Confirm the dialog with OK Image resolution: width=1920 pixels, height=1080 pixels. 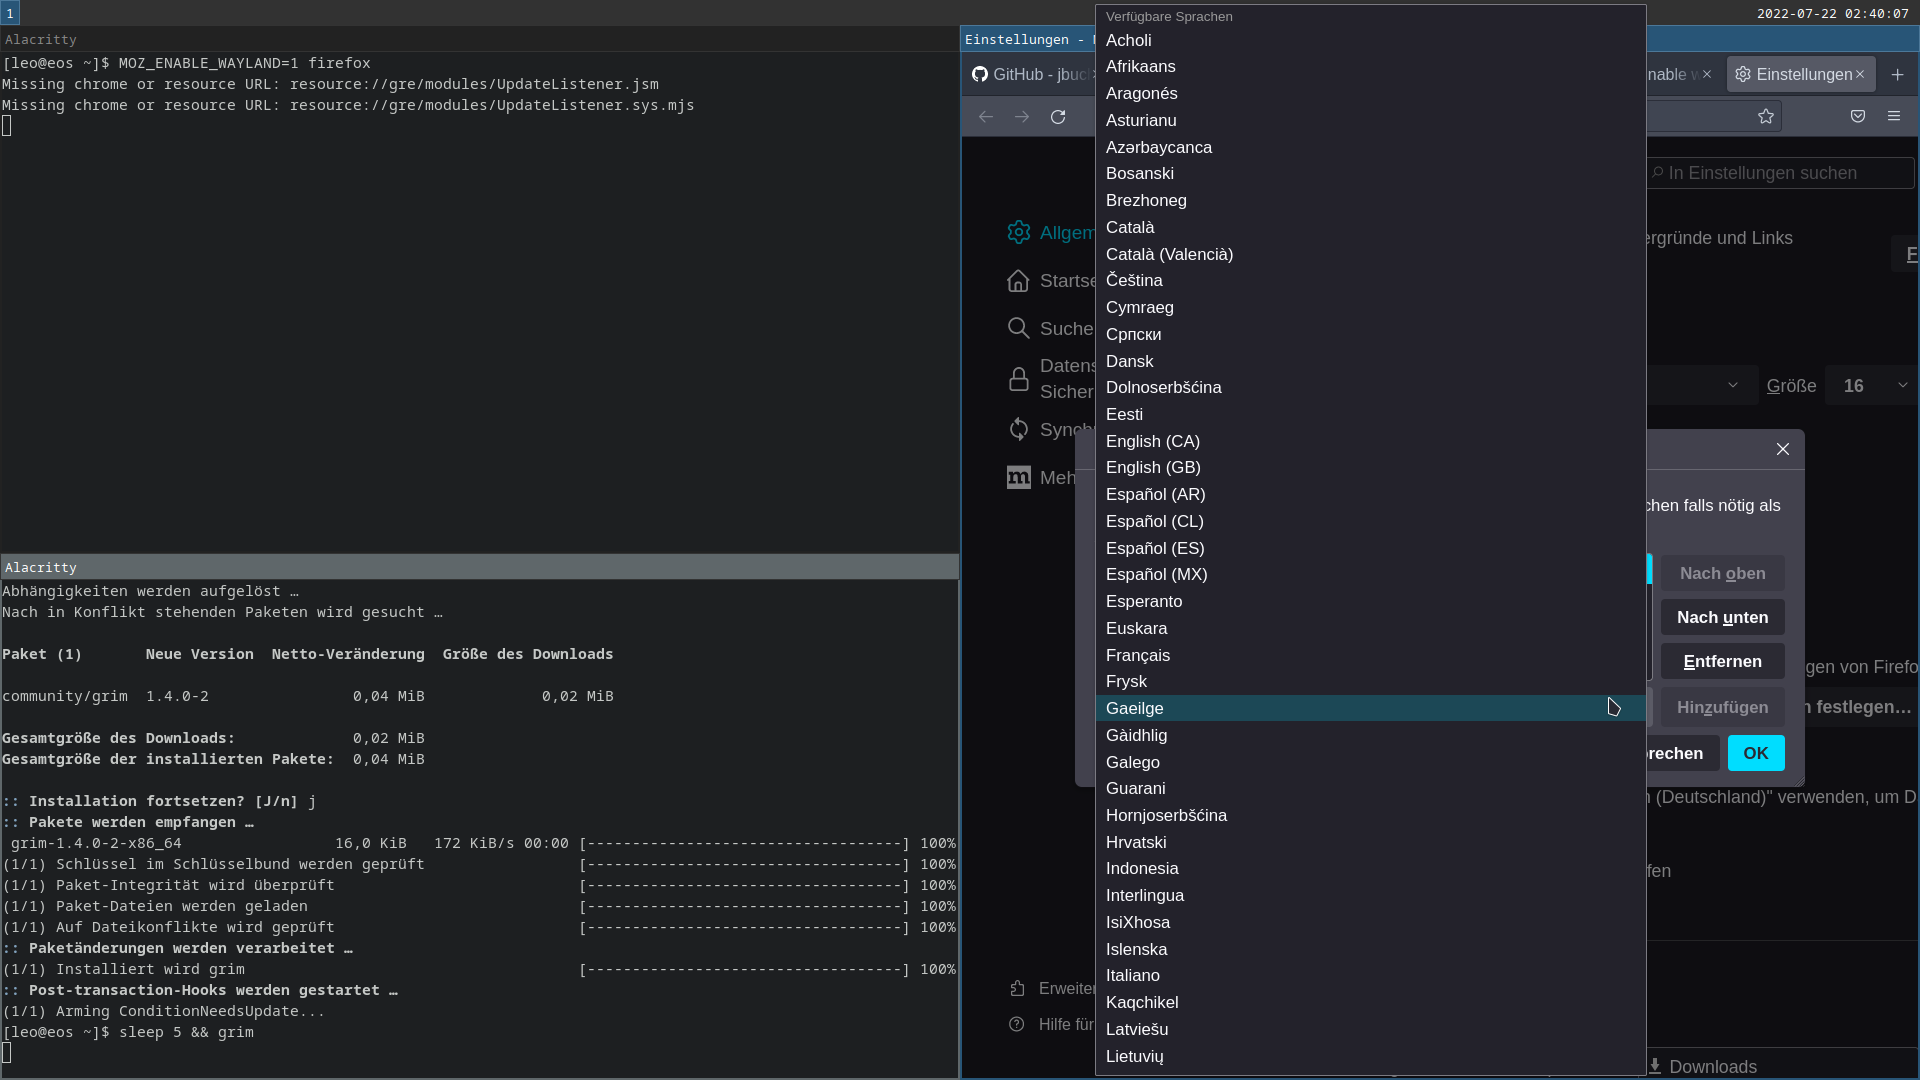(x=1755, y=753)
